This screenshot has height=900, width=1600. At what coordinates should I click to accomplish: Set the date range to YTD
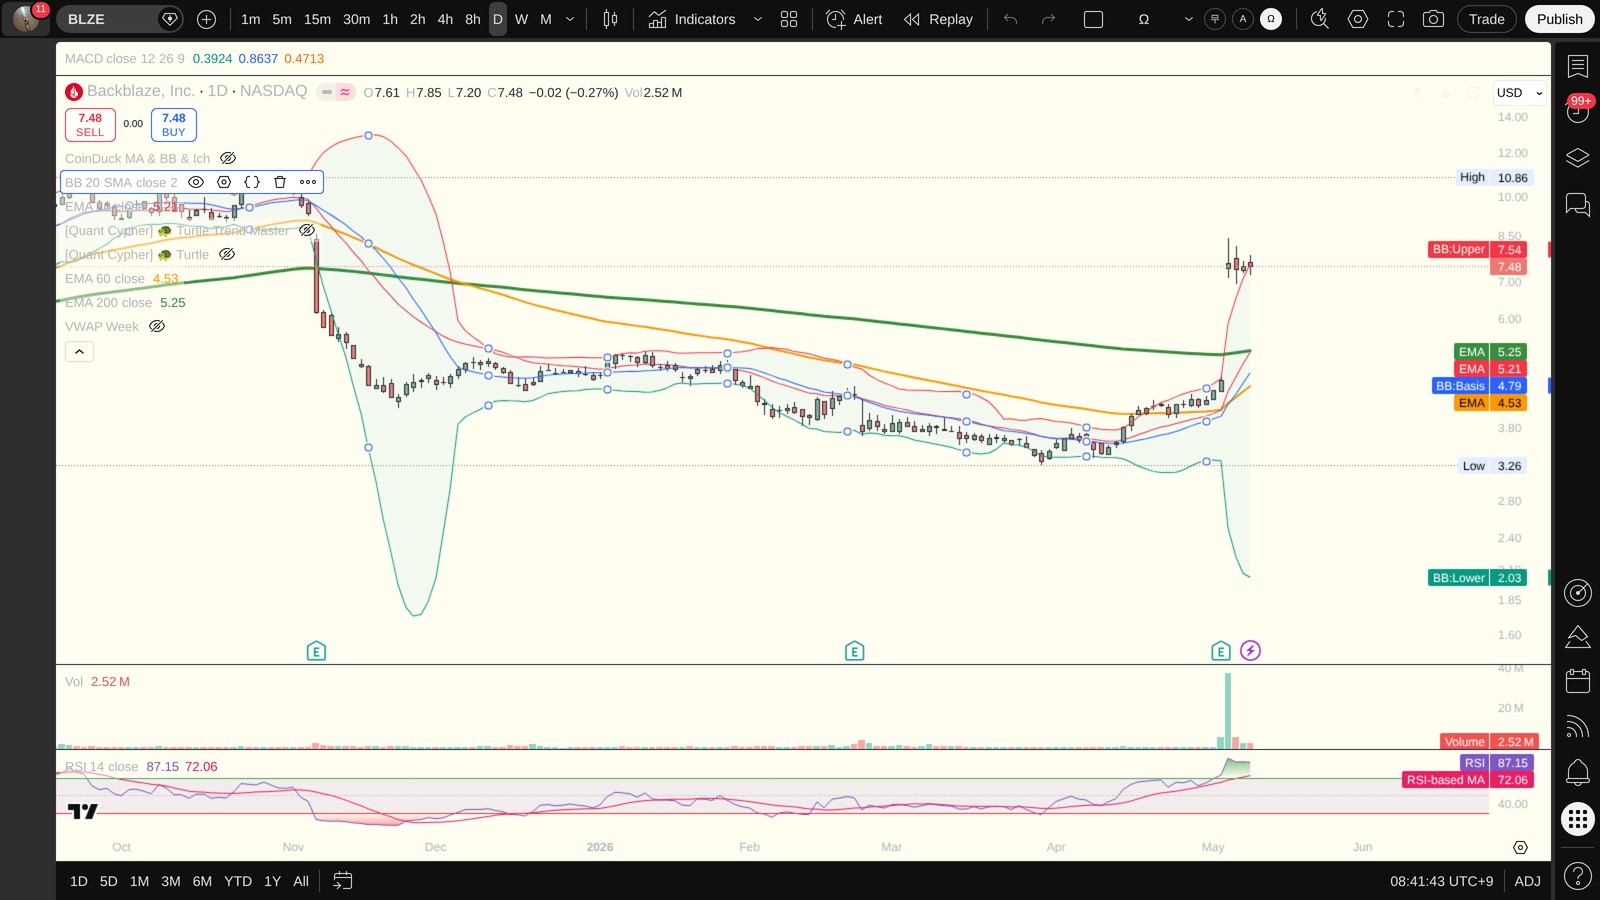(x=238, y=881)
